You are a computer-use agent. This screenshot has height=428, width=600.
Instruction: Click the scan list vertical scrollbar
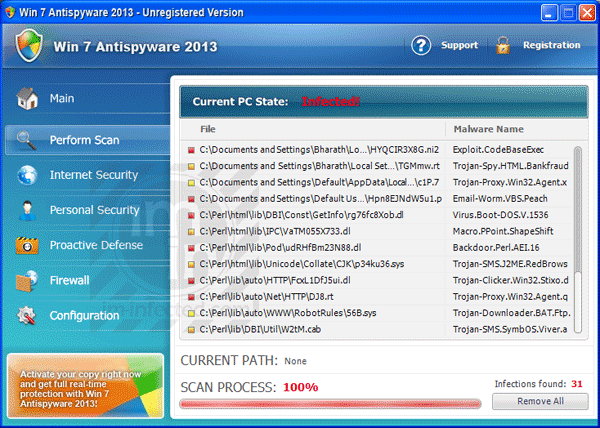point(578,239)
